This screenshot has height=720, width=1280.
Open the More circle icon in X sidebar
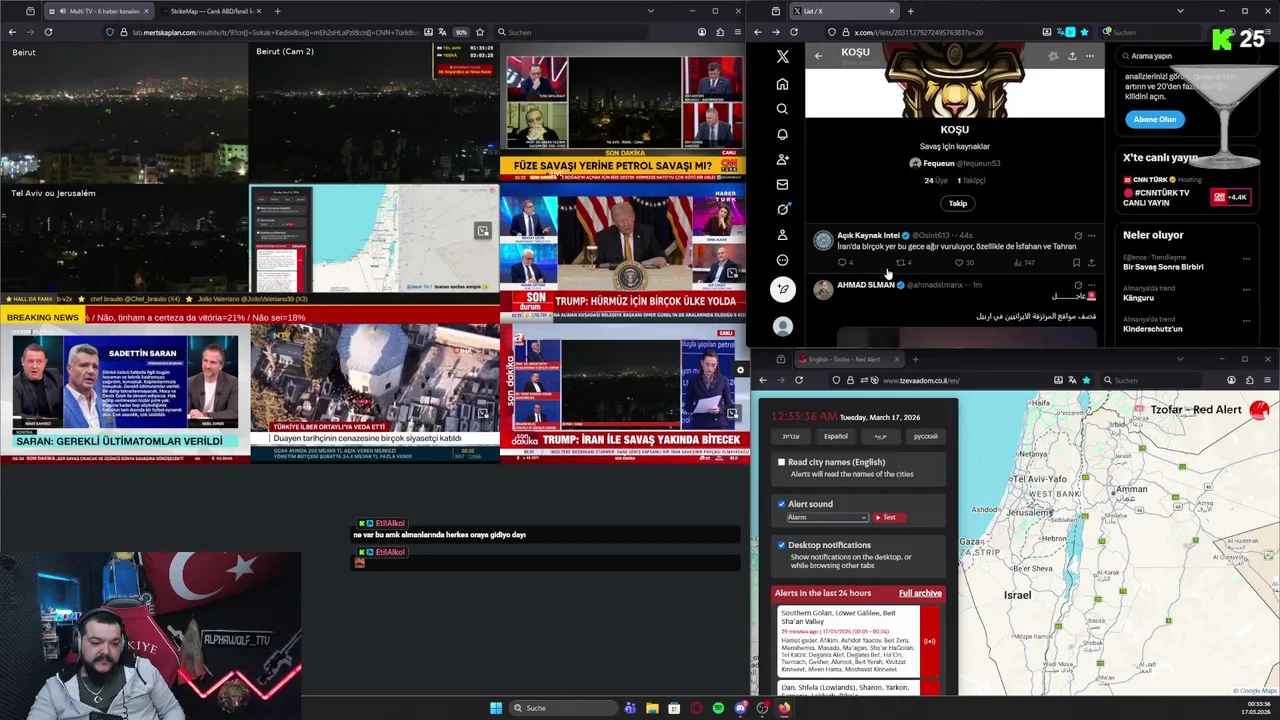point(782,260)
